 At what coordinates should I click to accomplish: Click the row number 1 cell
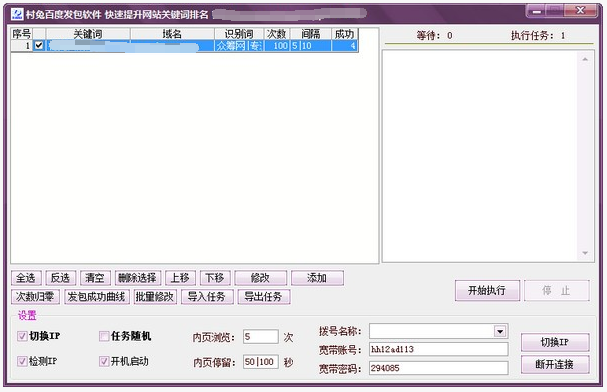point(22,46)
